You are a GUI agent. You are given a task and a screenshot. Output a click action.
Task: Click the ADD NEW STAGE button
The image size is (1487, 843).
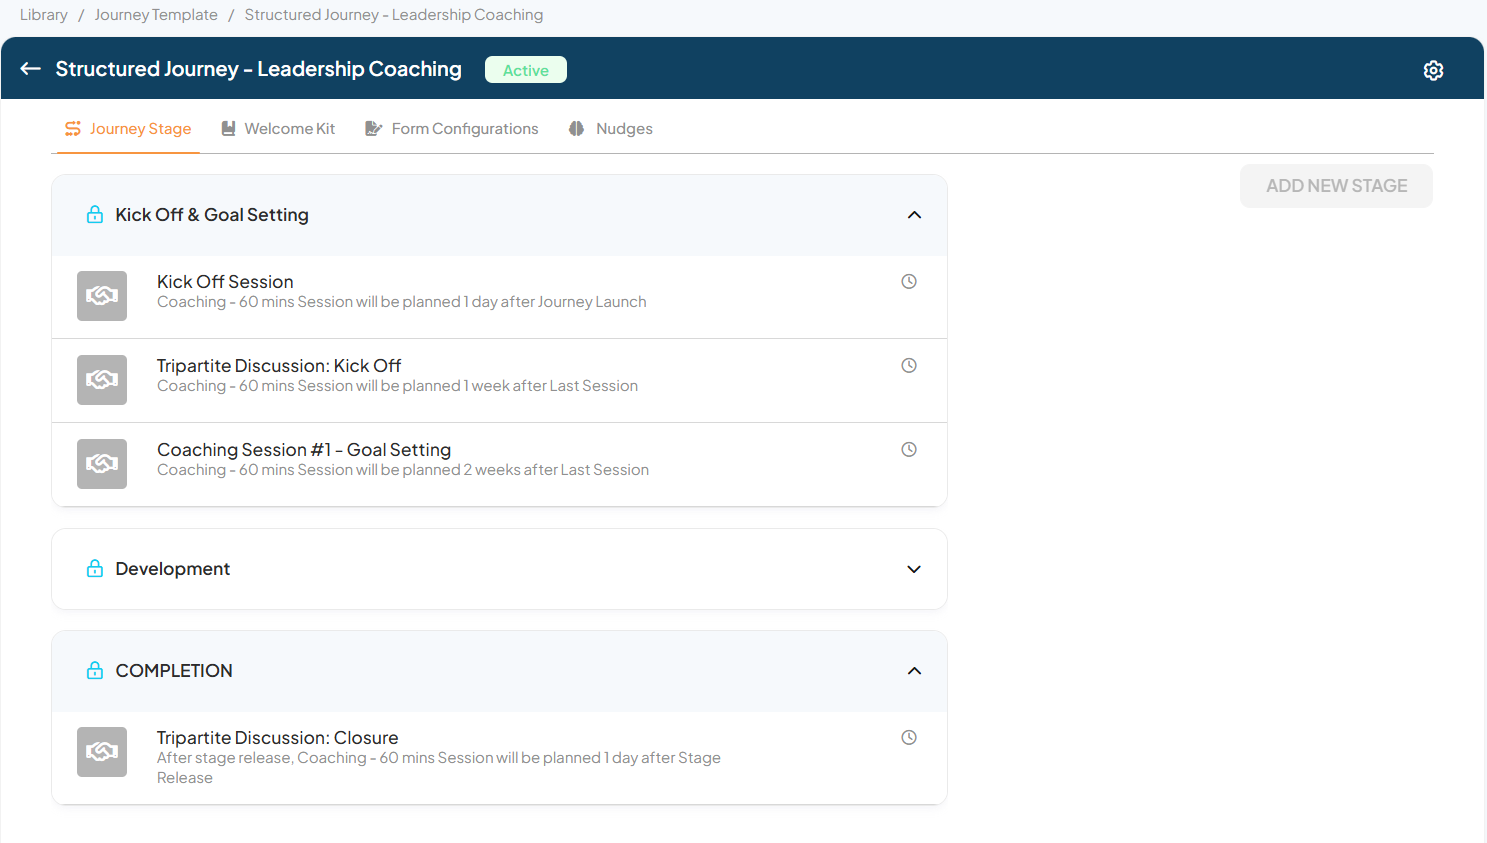click(x=1336, y=186)
